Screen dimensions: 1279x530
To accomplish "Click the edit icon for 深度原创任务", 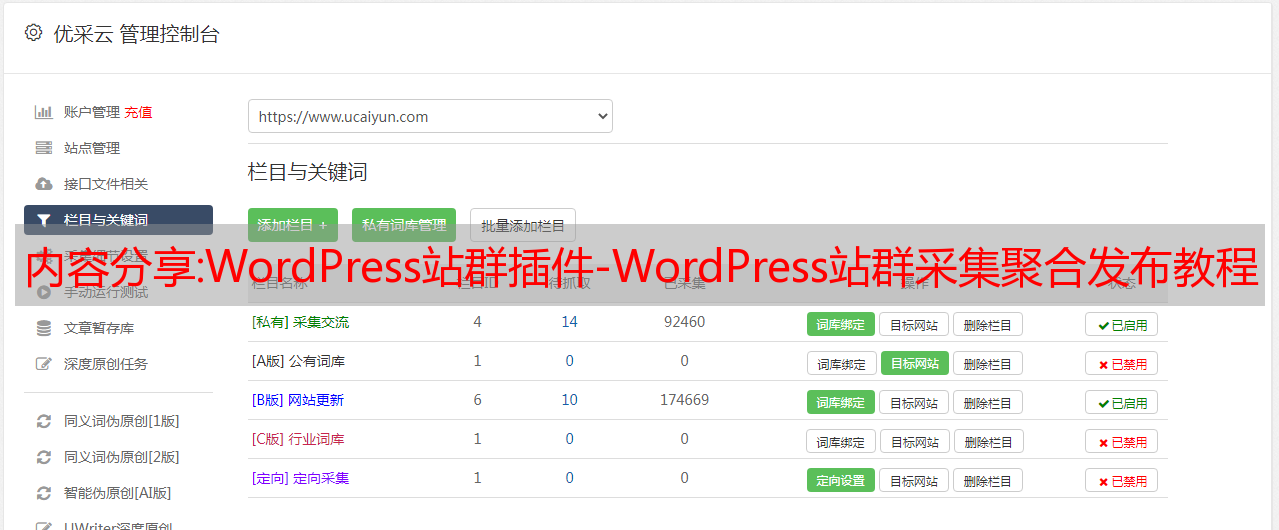I will (43, 364).
